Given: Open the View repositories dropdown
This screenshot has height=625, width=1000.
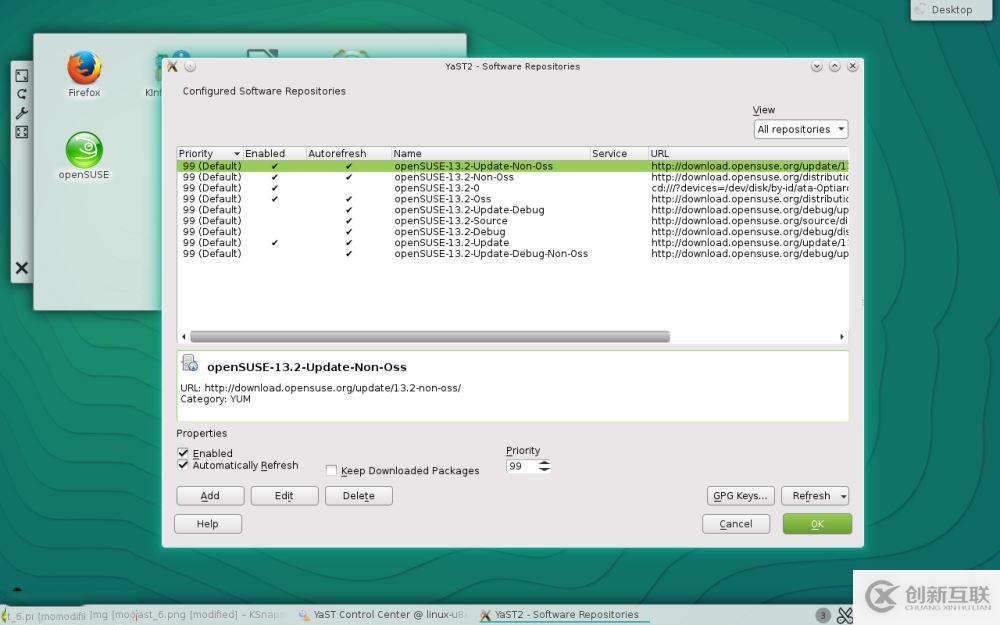Looking at the screenshot, I should tap(801, 129).
